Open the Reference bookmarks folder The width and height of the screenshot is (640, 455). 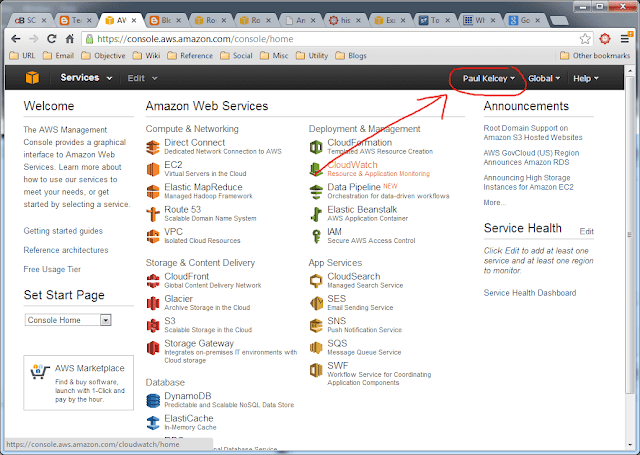190,55
